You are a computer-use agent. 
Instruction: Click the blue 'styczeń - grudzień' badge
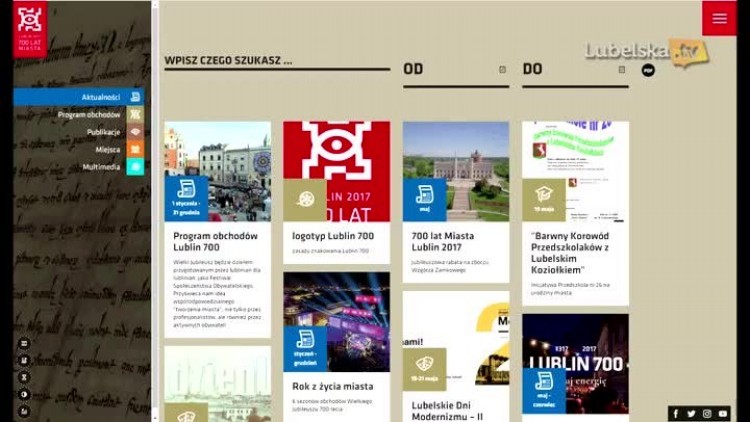pos(305,349)
